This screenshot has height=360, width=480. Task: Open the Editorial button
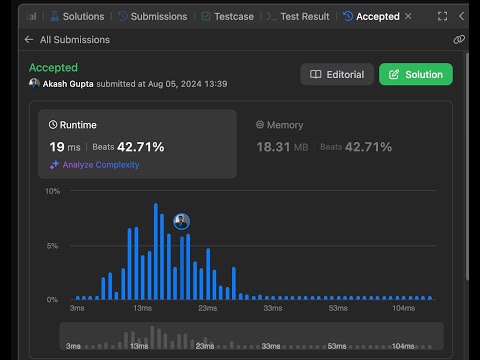point(337,74)
